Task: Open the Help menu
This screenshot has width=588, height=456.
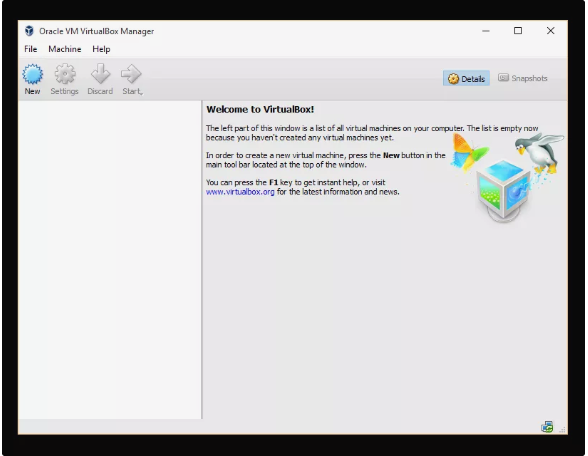Action: (x=101, y=49)
